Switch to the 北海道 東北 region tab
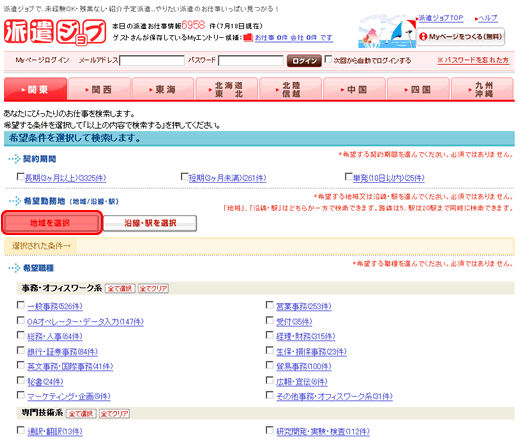The height and width of the screenshot is (439, 520). coord(227,89)
